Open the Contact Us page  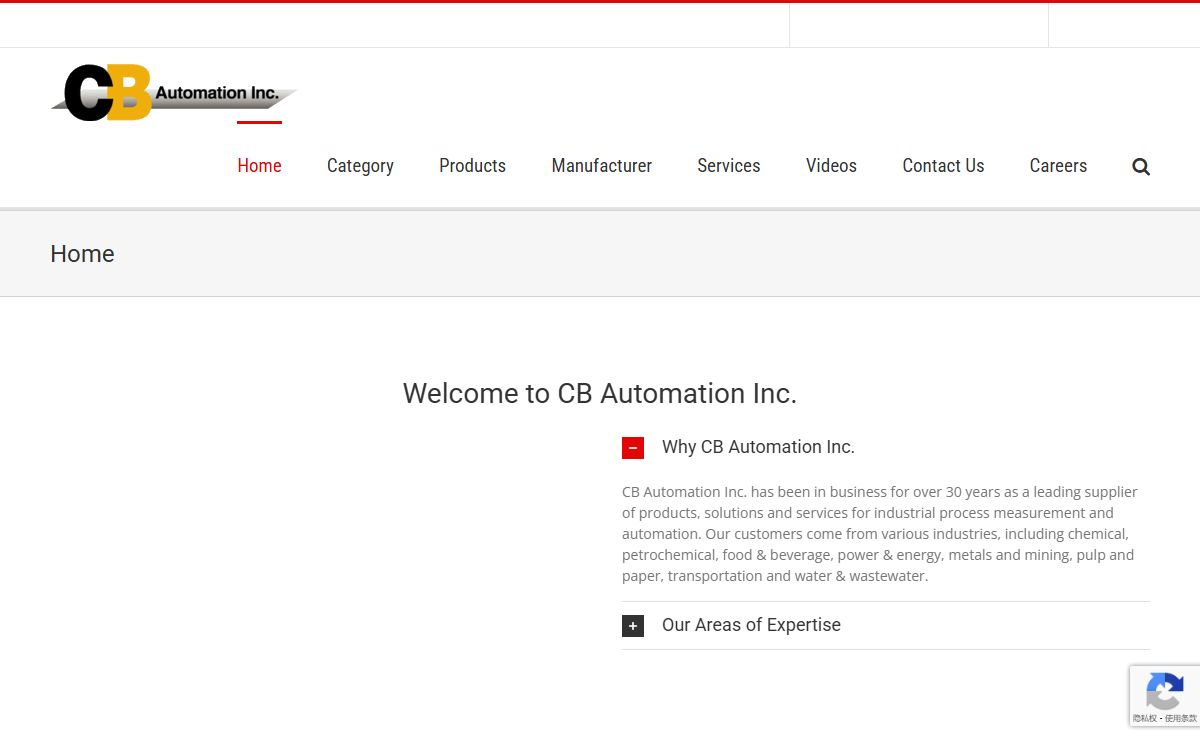[943, 166]
